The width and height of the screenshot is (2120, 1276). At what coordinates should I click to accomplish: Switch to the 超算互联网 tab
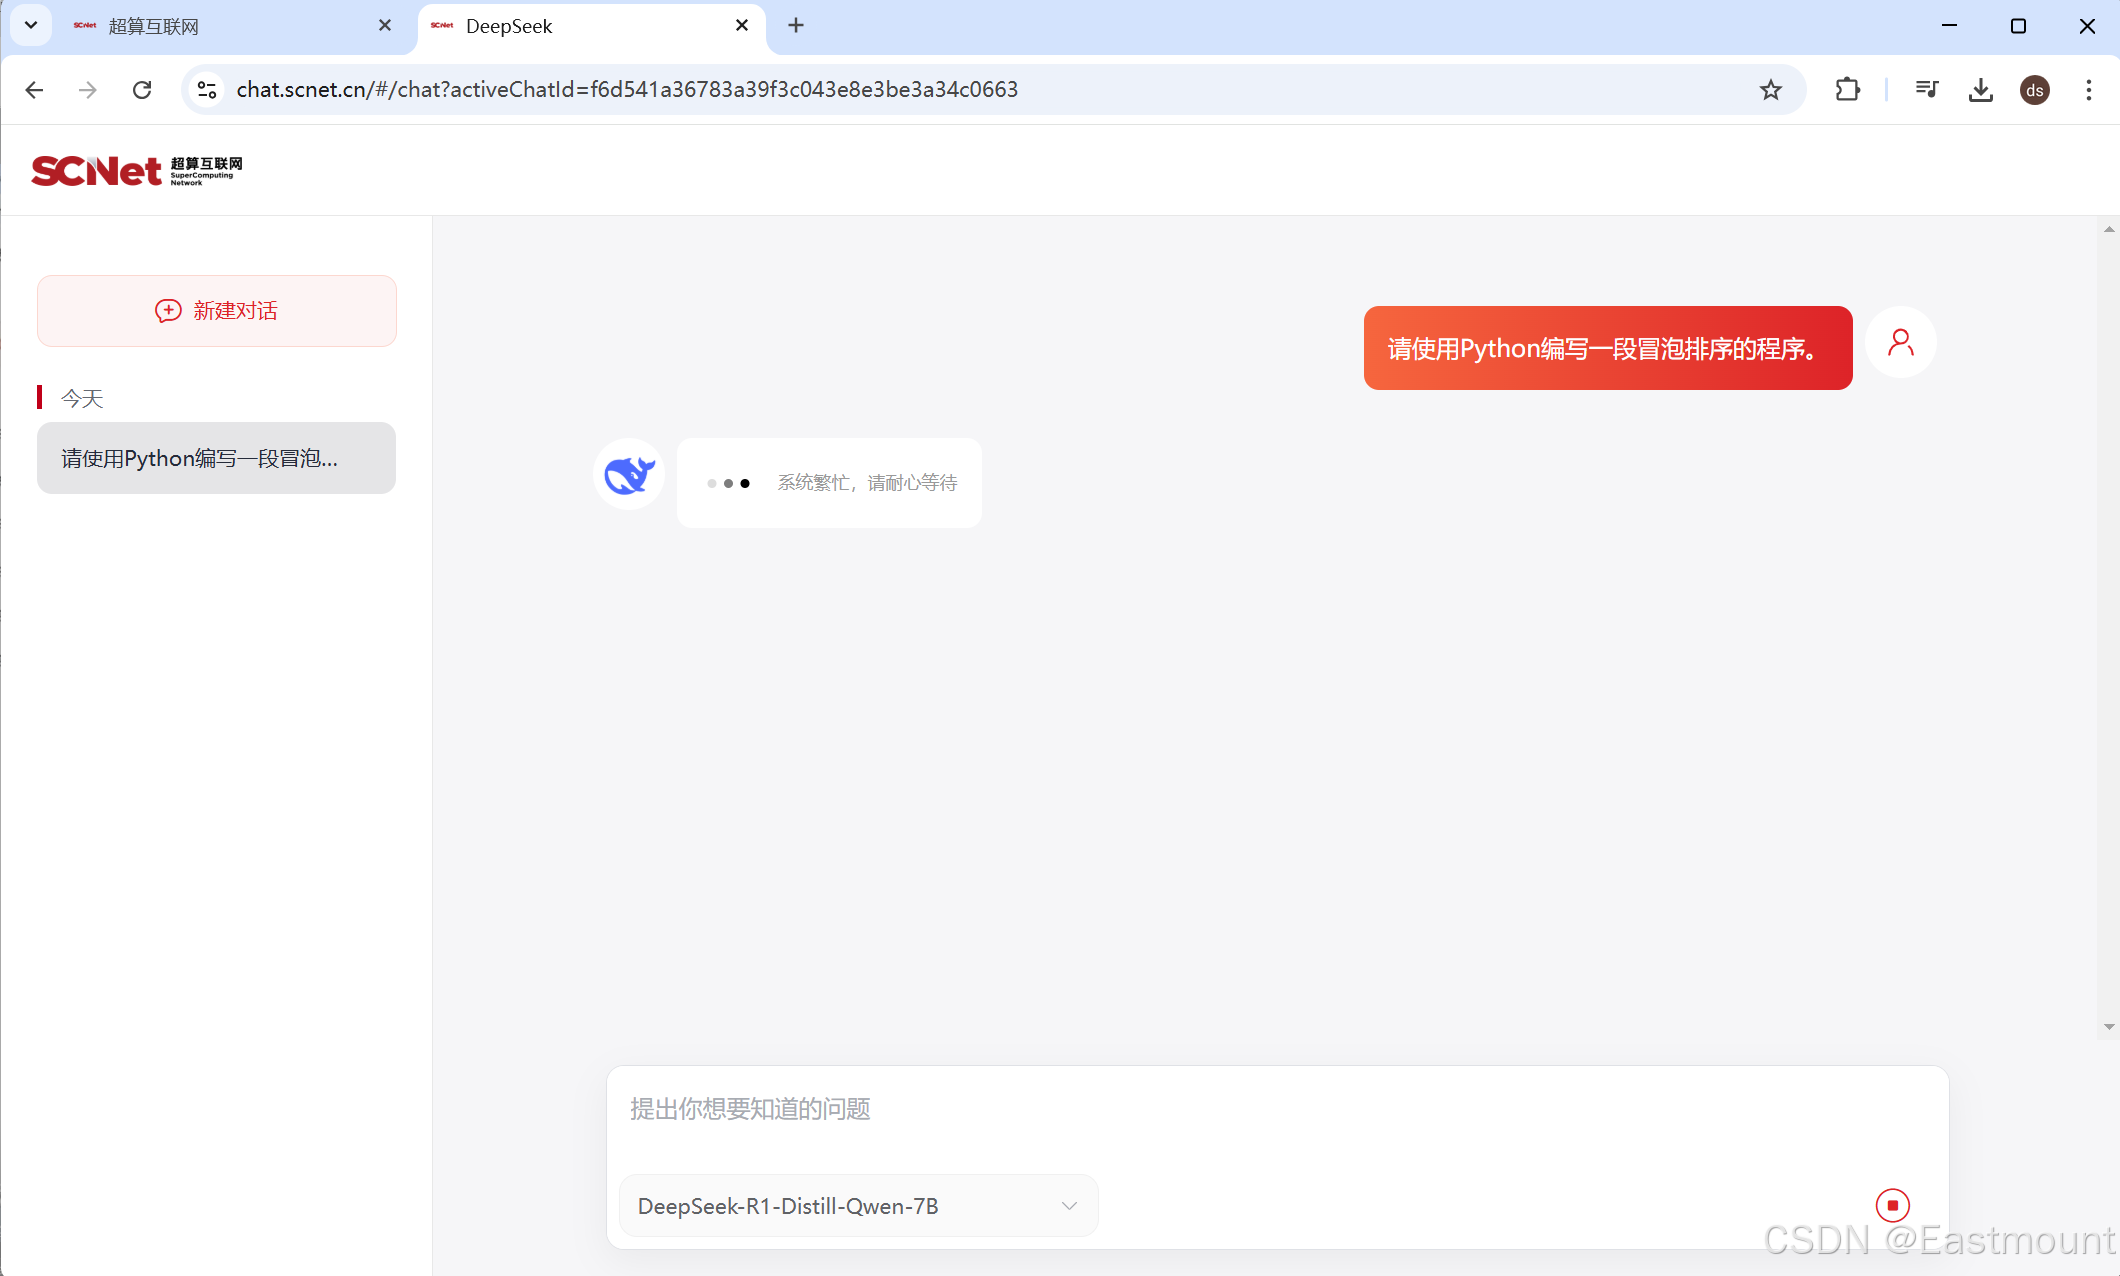click(220, 26)
